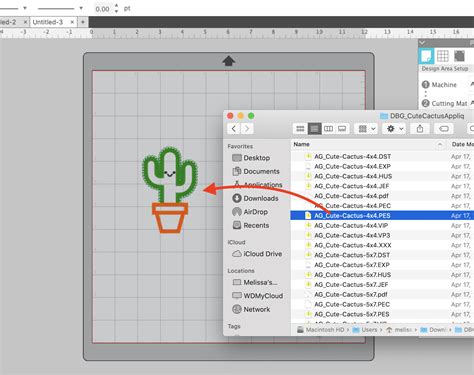
Task: Select file AG_Cute-Cactus-4x4.XXX
Action: (353, 245)
